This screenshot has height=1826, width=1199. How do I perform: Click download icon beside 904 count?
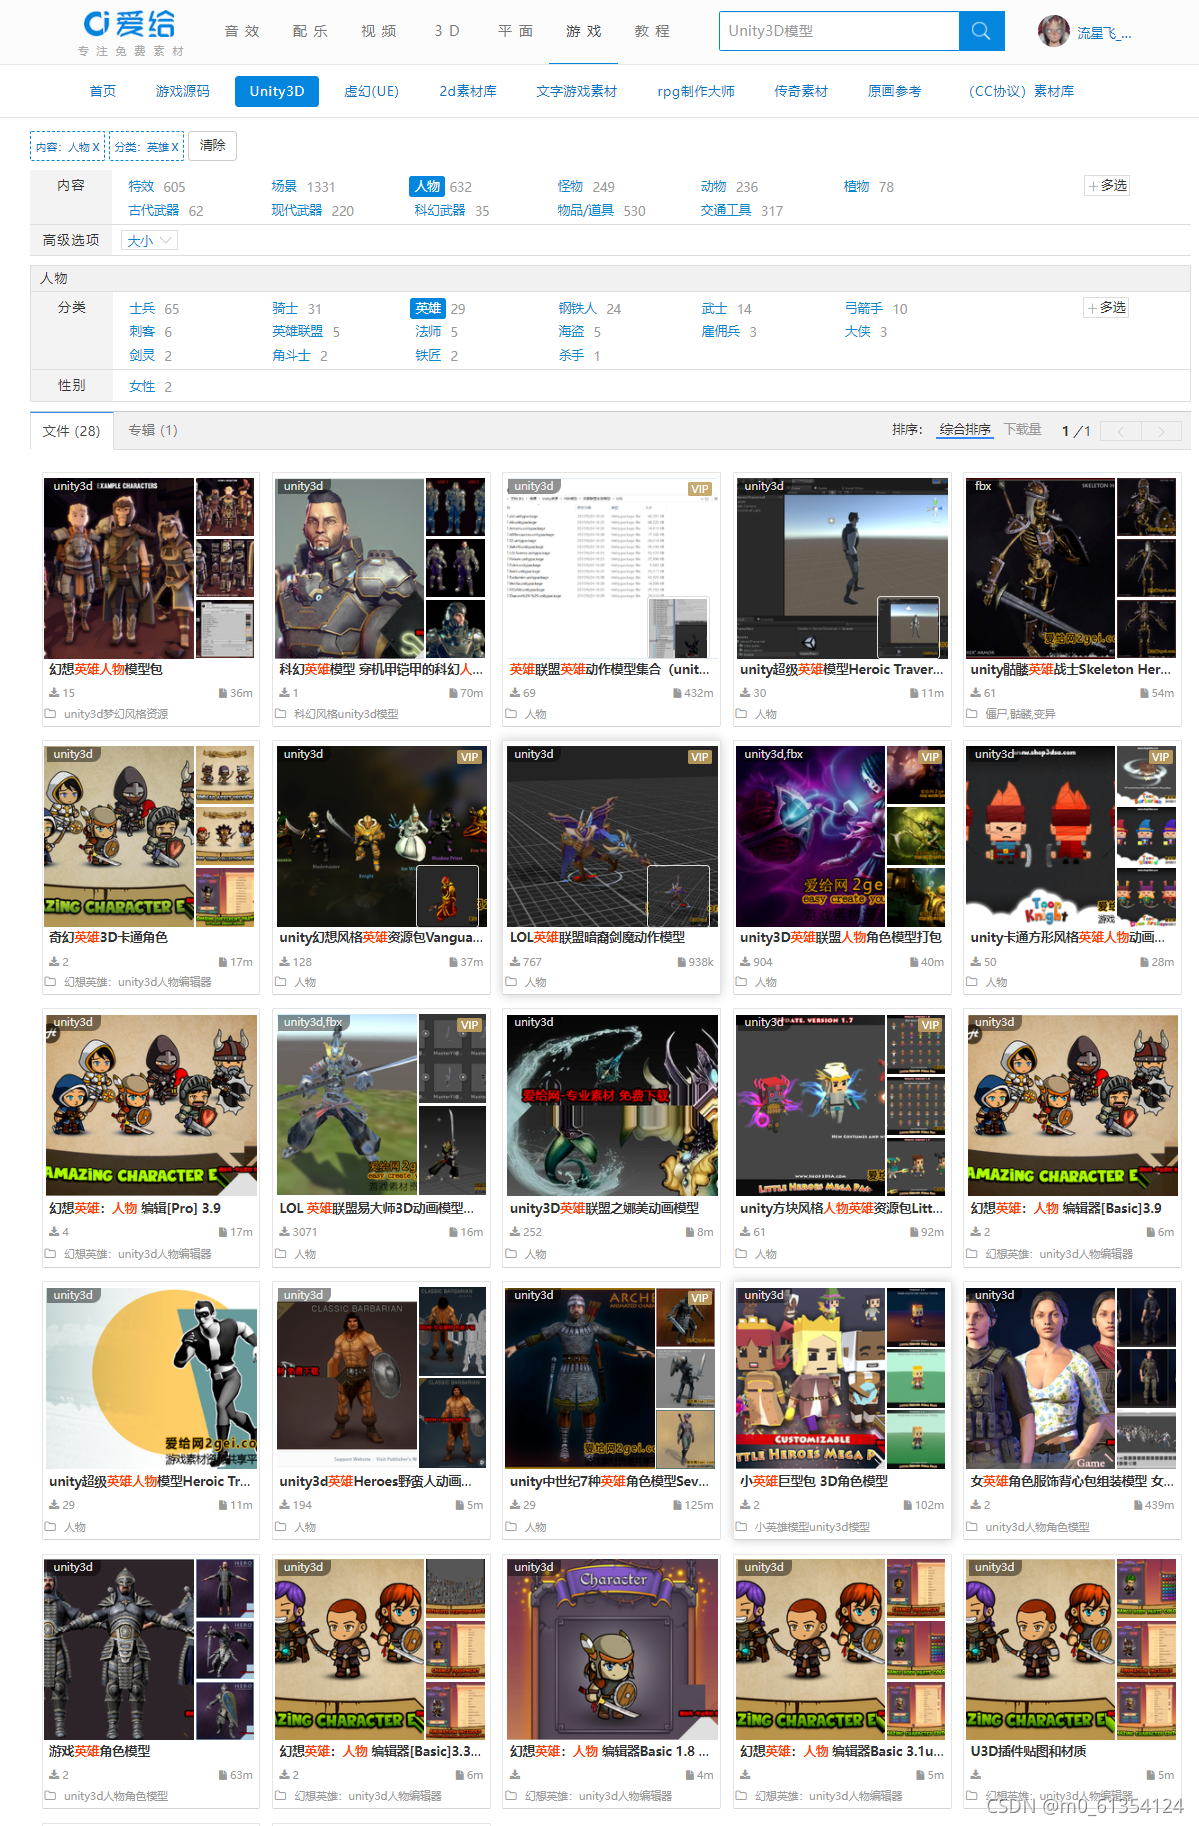click(x=745, y=962)
